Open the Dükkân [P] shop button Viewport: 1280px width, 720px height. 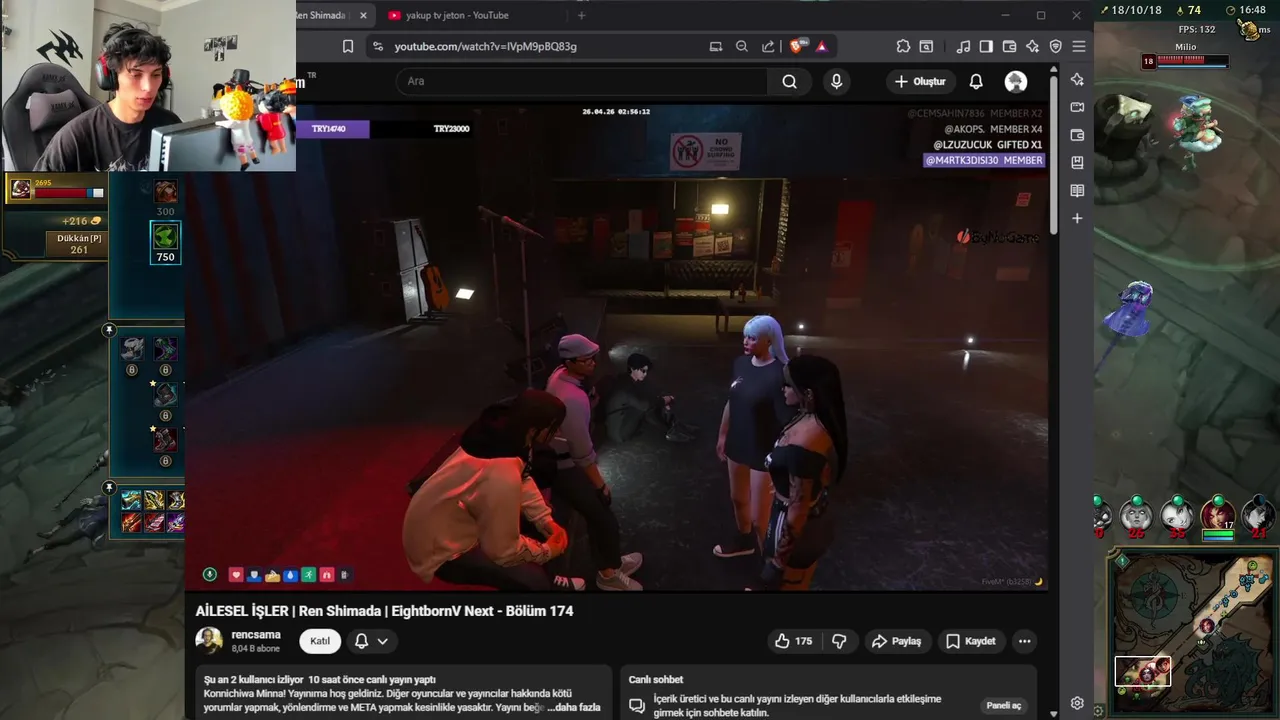[x=79, y=244]
